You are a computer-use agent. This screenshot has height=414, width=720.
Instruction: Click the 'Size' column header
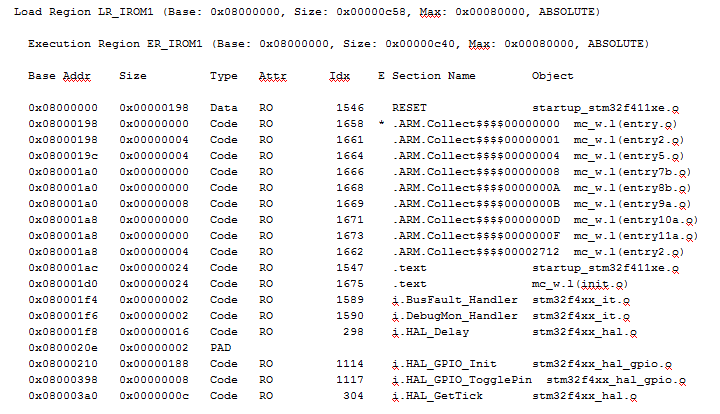coord(133,76)
